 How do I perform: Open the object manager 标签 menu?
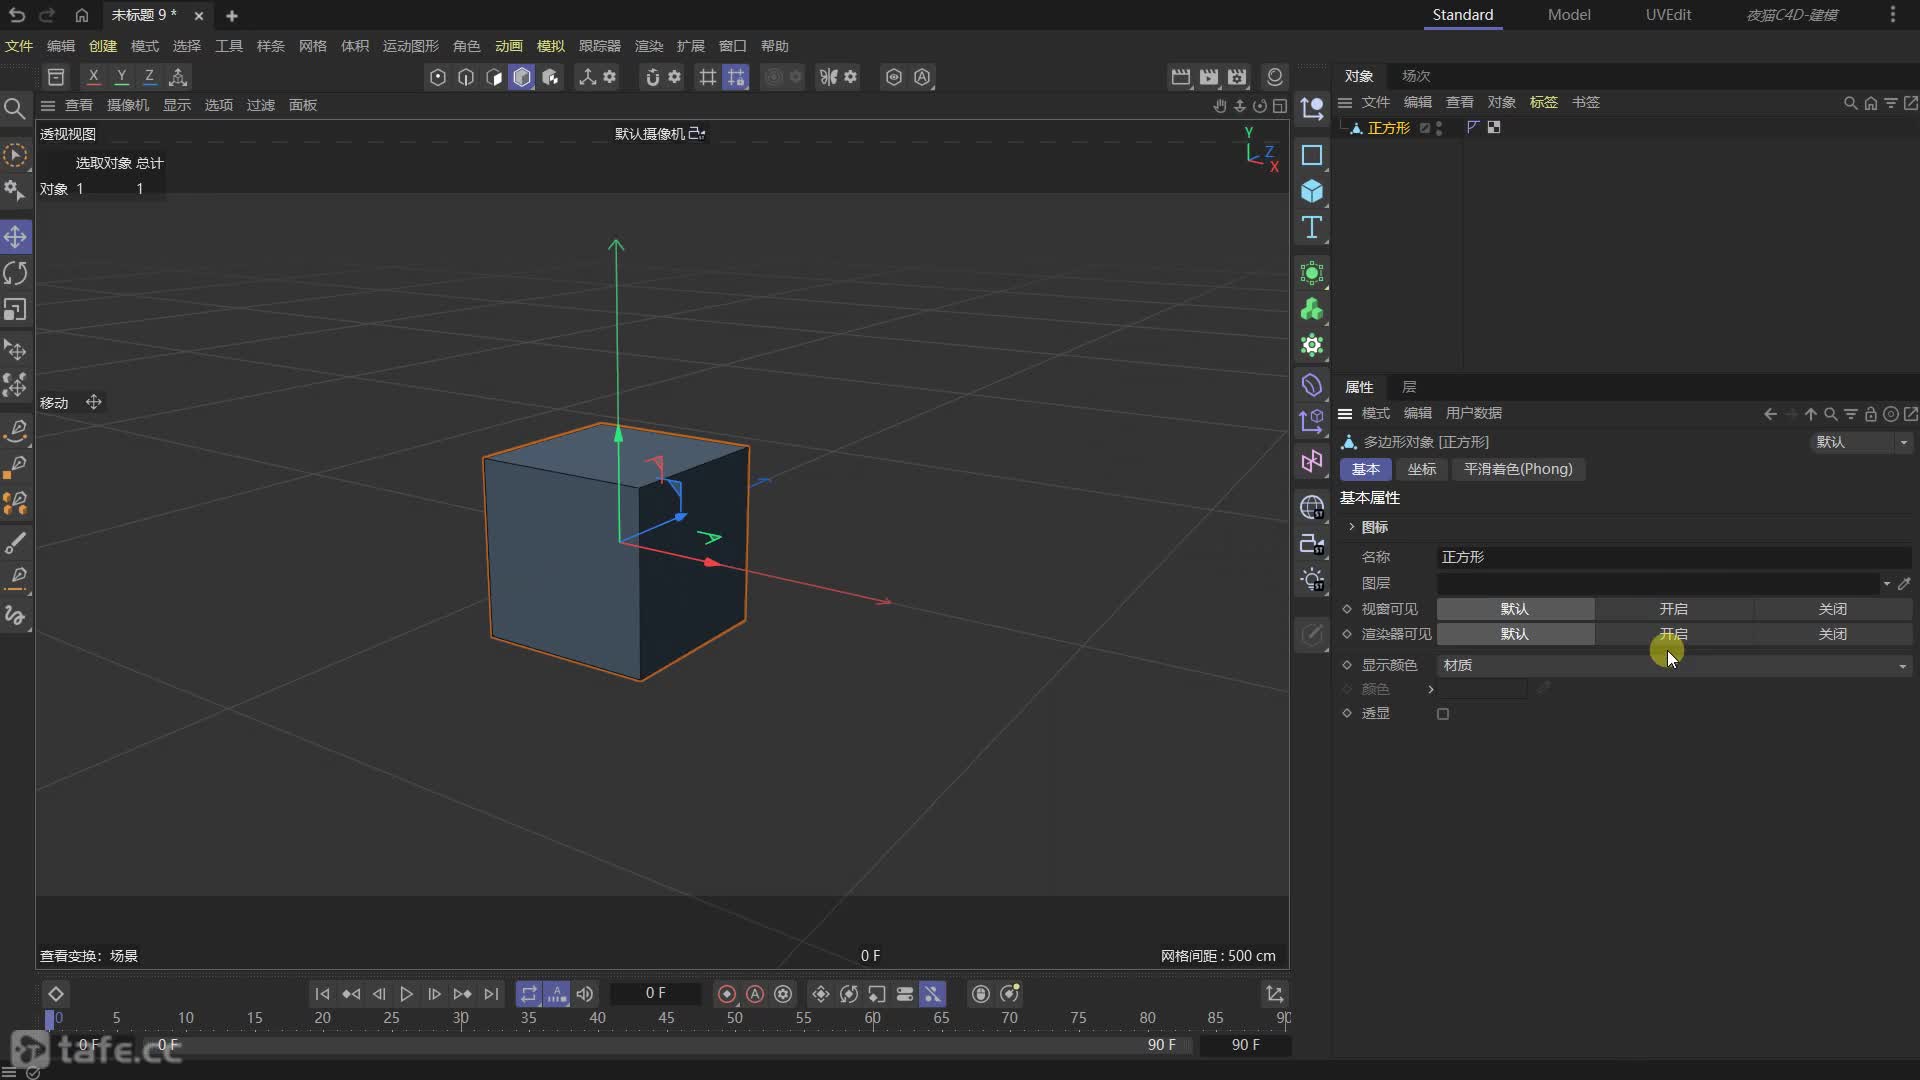click(1544, 102)
